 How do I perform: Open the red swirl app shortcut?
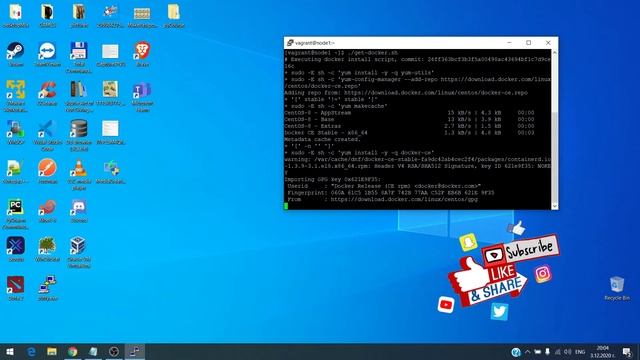[x=47, y=211]
